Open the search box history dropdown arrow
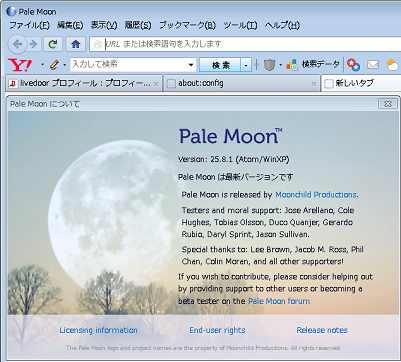Screen dimensions: 401x362 coord(191,65)
